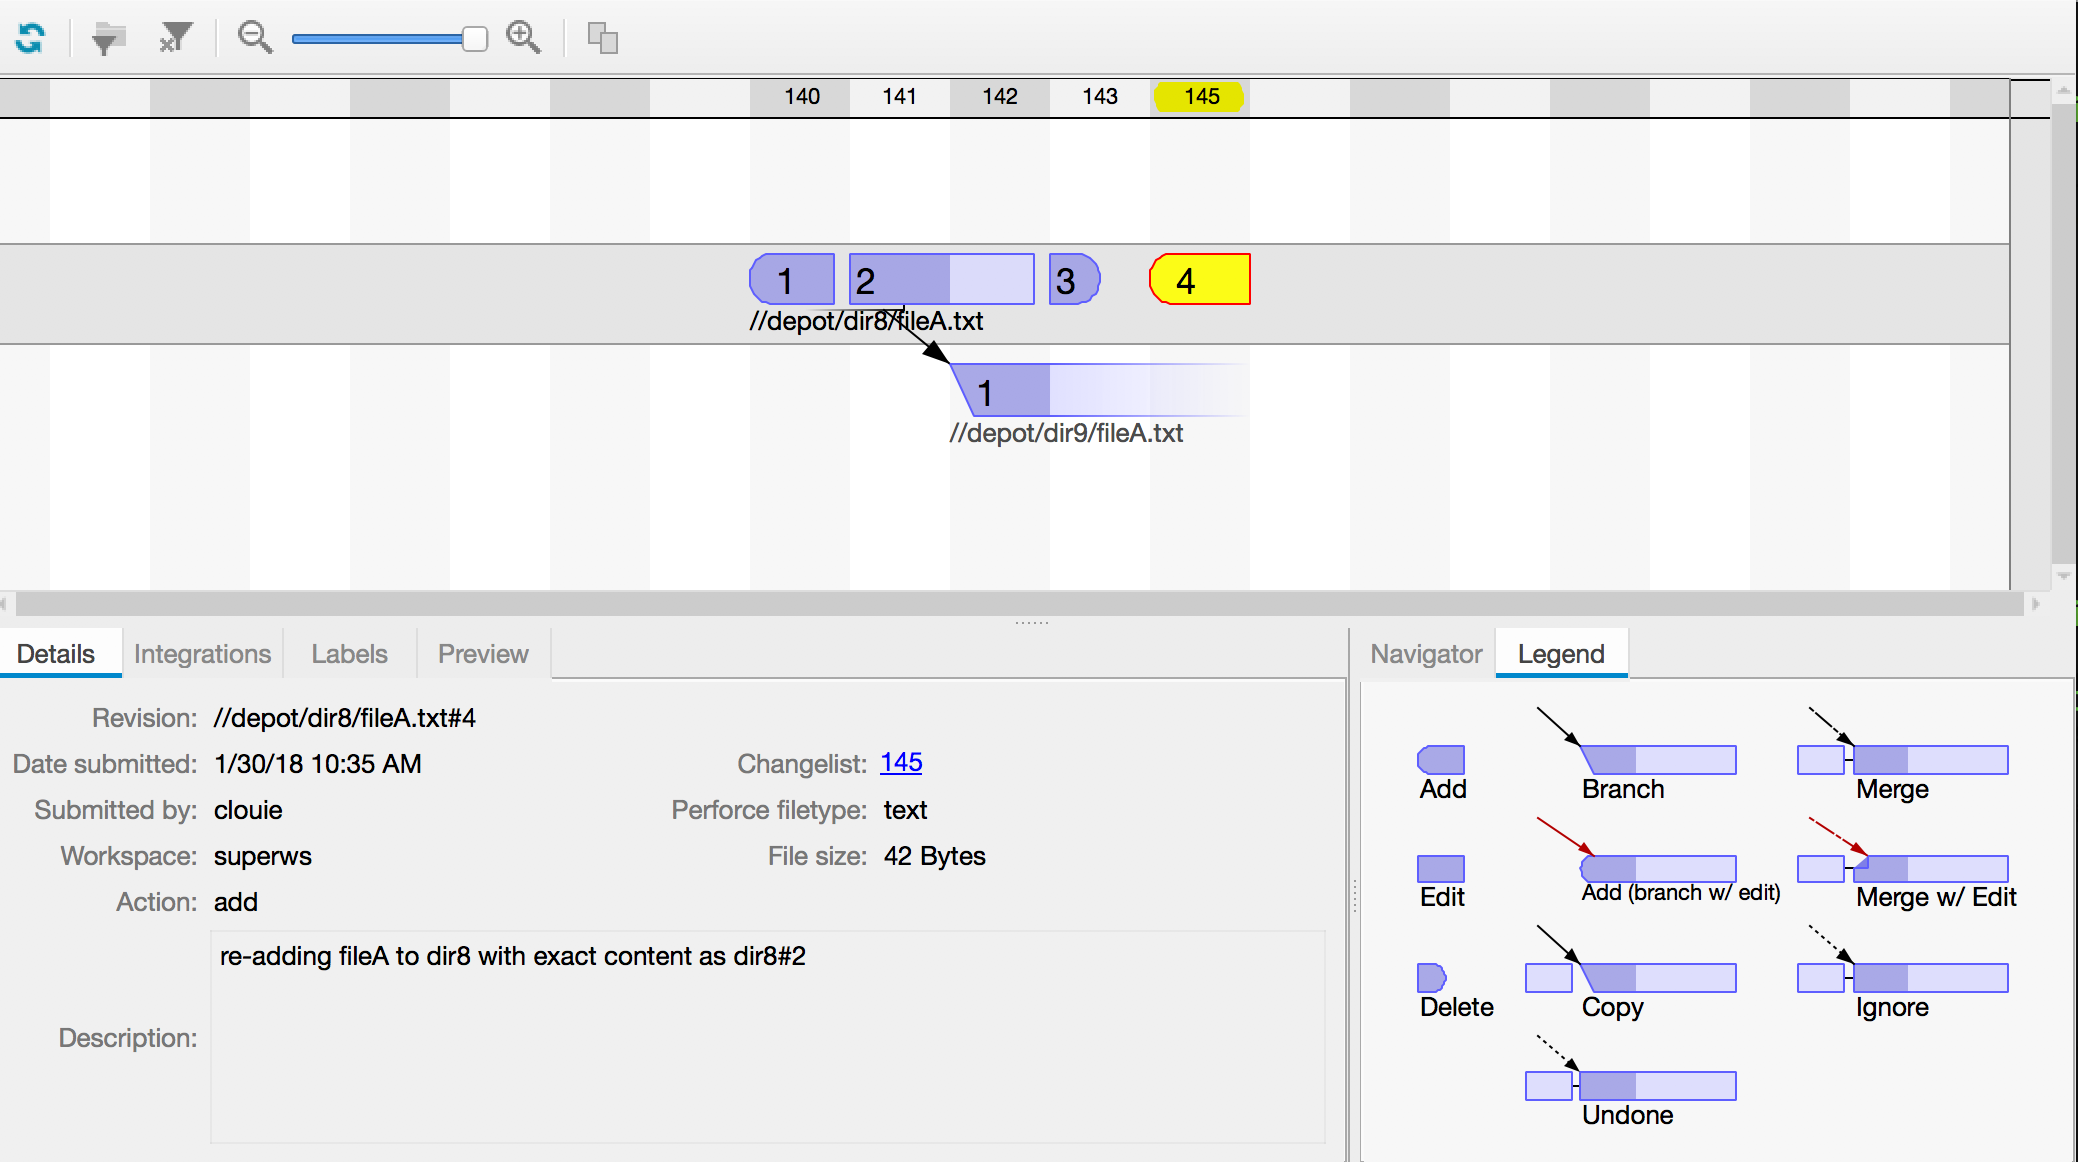Click the Add symbol in the Legend
2078x1162 pixels.
1440,758
